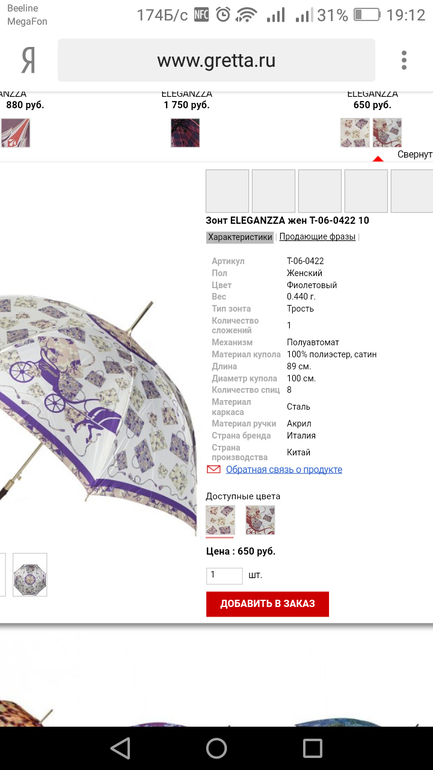Tap the www.gretta.ru address bar

point(216,60)
